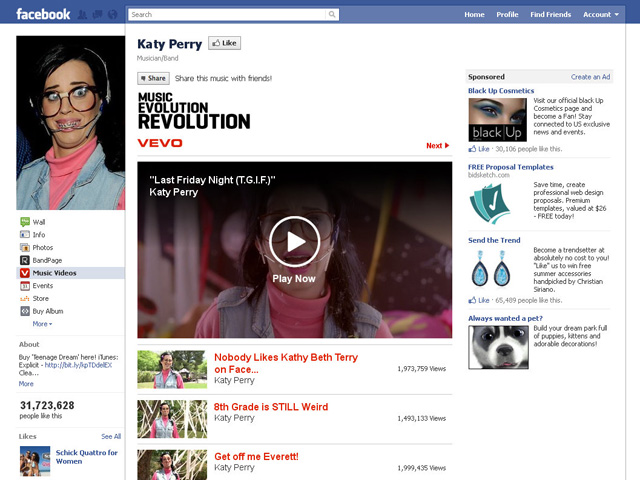Click 1,493,133 Views text
Viewport: 640px width, 480px height.
[x=422, y=418]
